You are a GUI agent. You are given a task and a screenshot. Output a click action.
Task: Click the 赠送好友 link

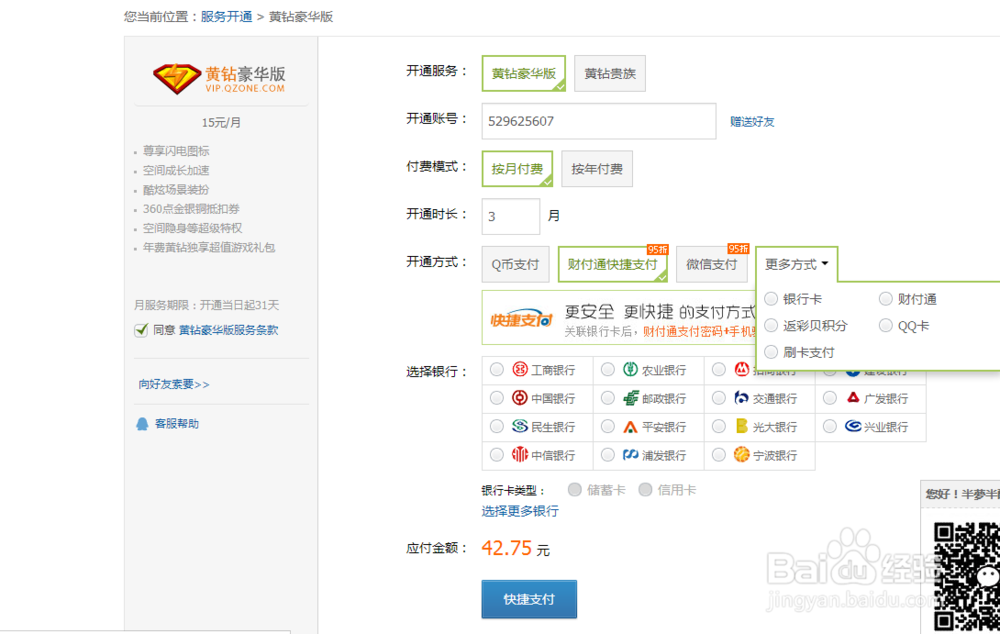click(752, 121)
